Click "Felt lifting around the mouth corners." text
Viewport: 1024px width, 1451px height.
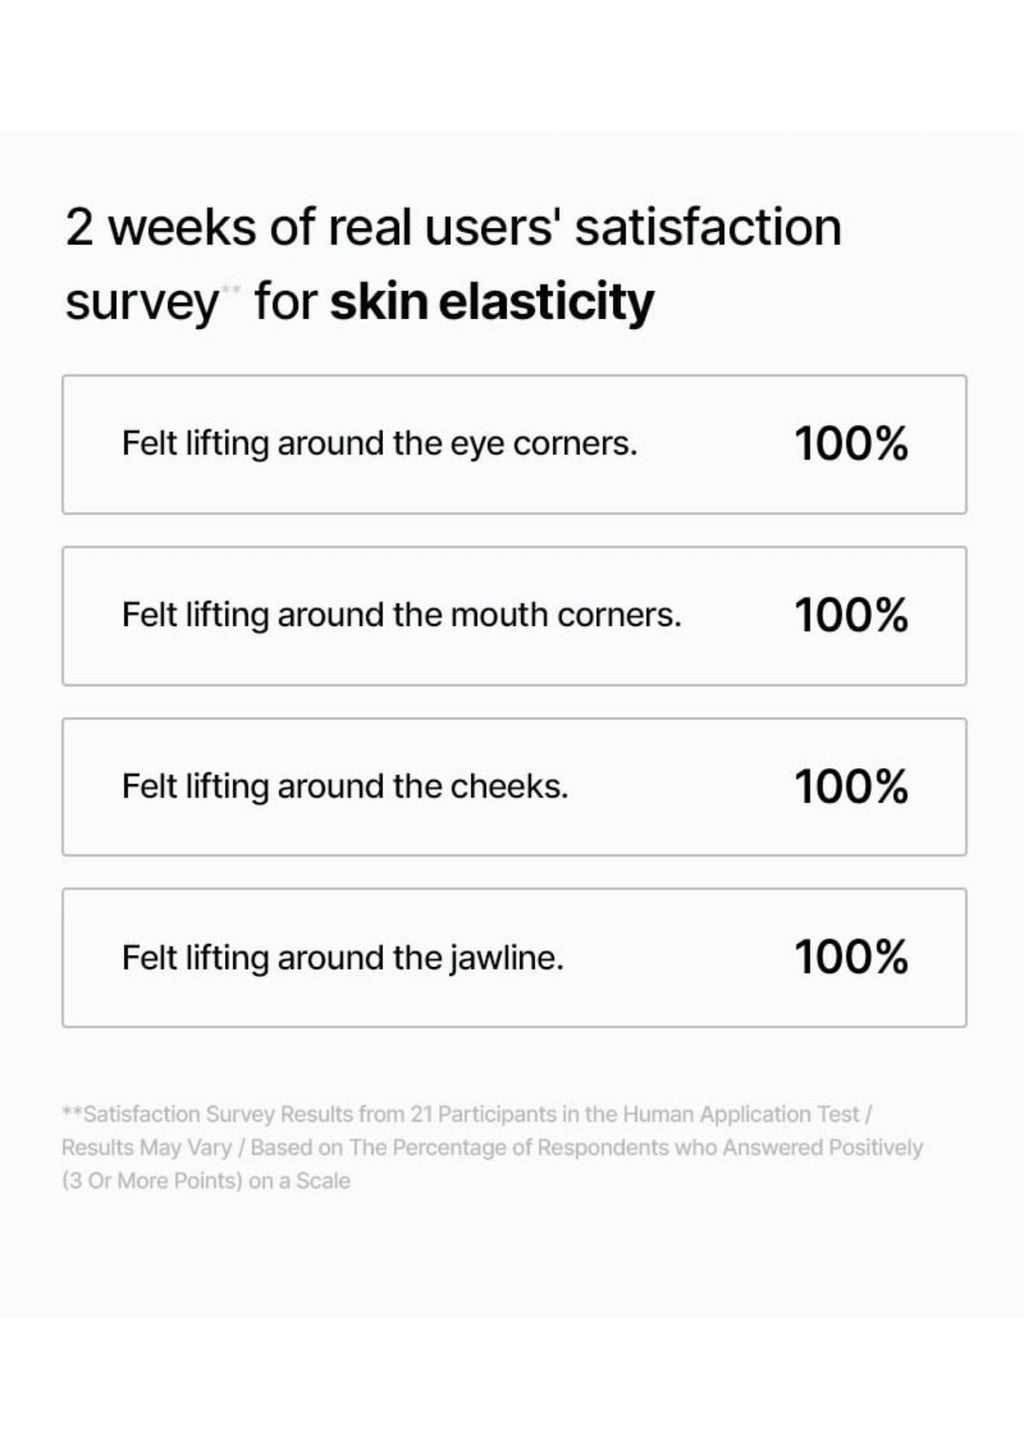(x=401, y=615)
